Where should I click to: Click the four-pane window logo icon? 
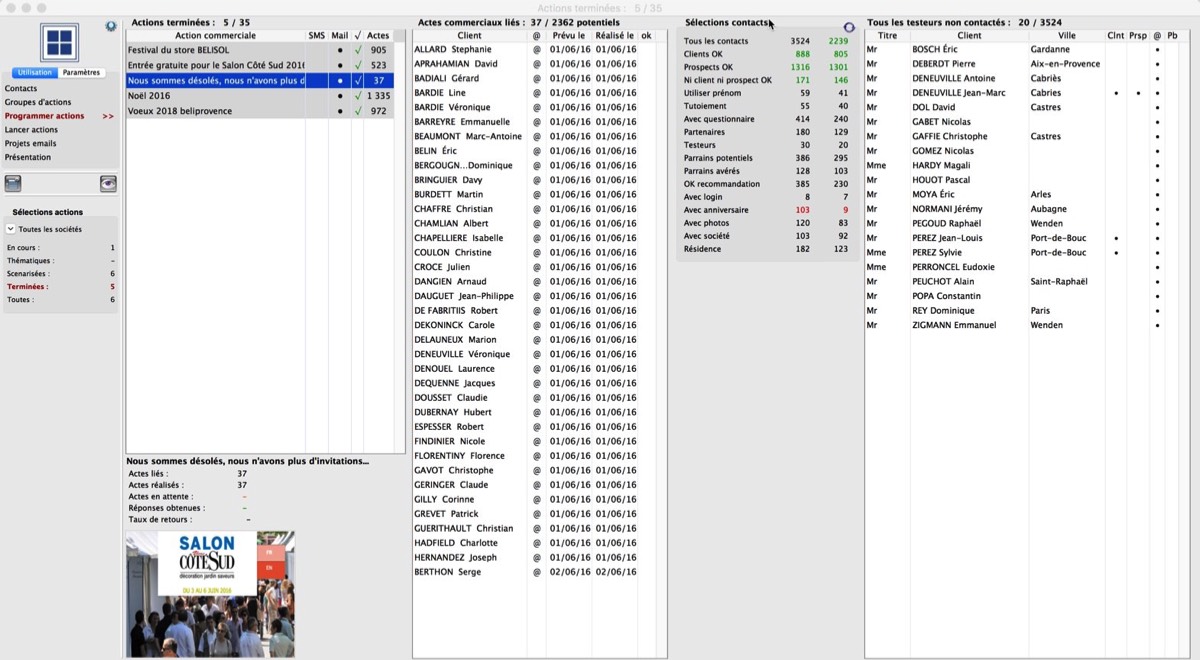pos(59,44)
